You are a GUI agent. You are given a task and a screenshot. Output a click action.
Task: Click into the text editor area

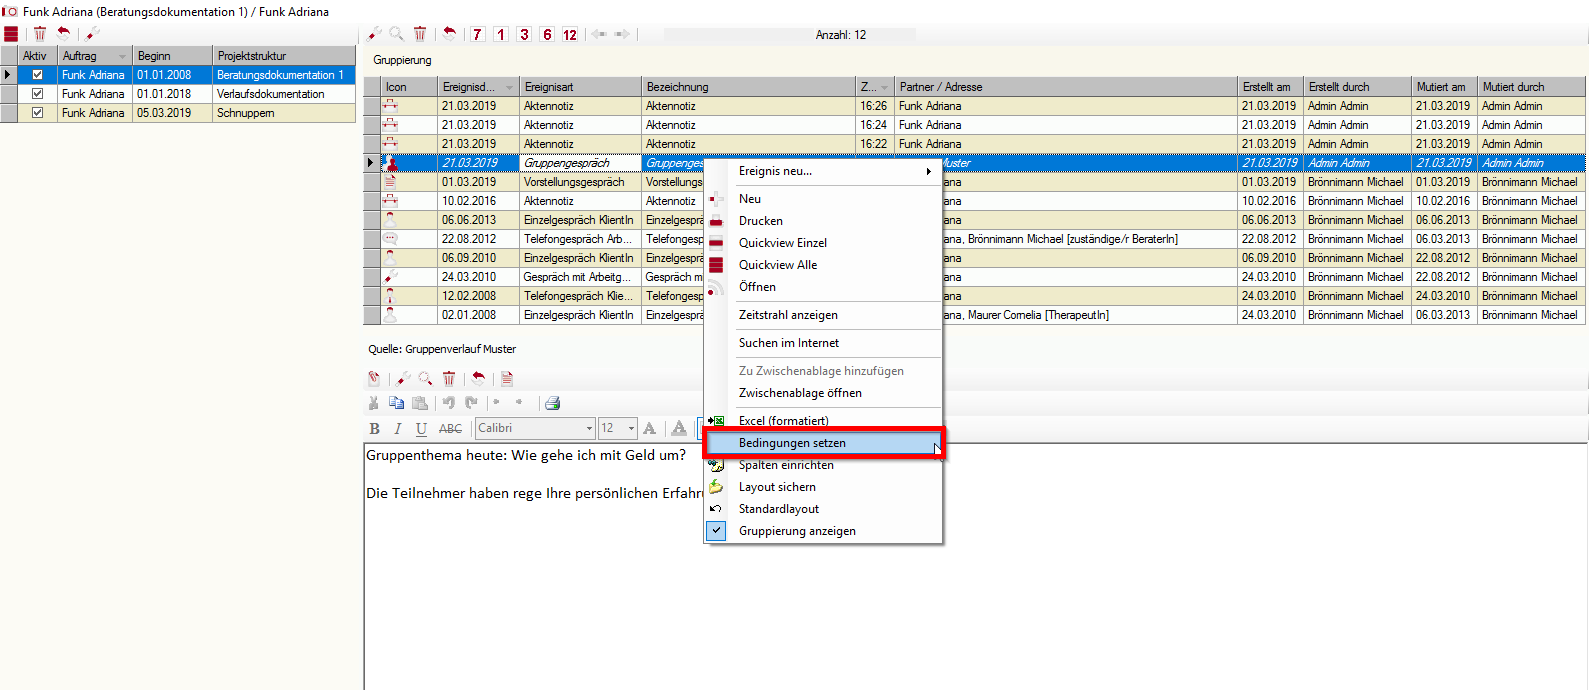[x=975, y=566]
